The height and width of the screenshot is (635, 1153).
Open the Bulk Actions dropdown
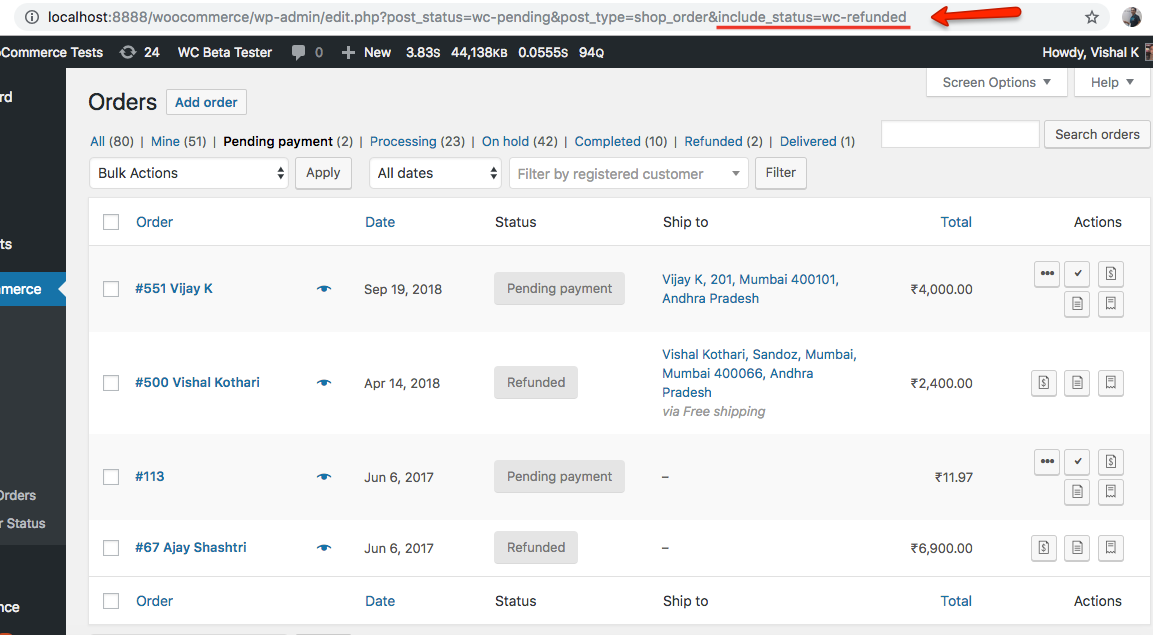tap(189, 173)
